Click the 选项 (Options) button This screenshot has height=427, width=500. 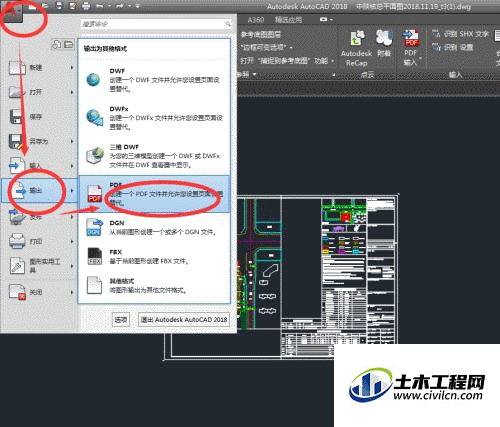coord(121,319)
